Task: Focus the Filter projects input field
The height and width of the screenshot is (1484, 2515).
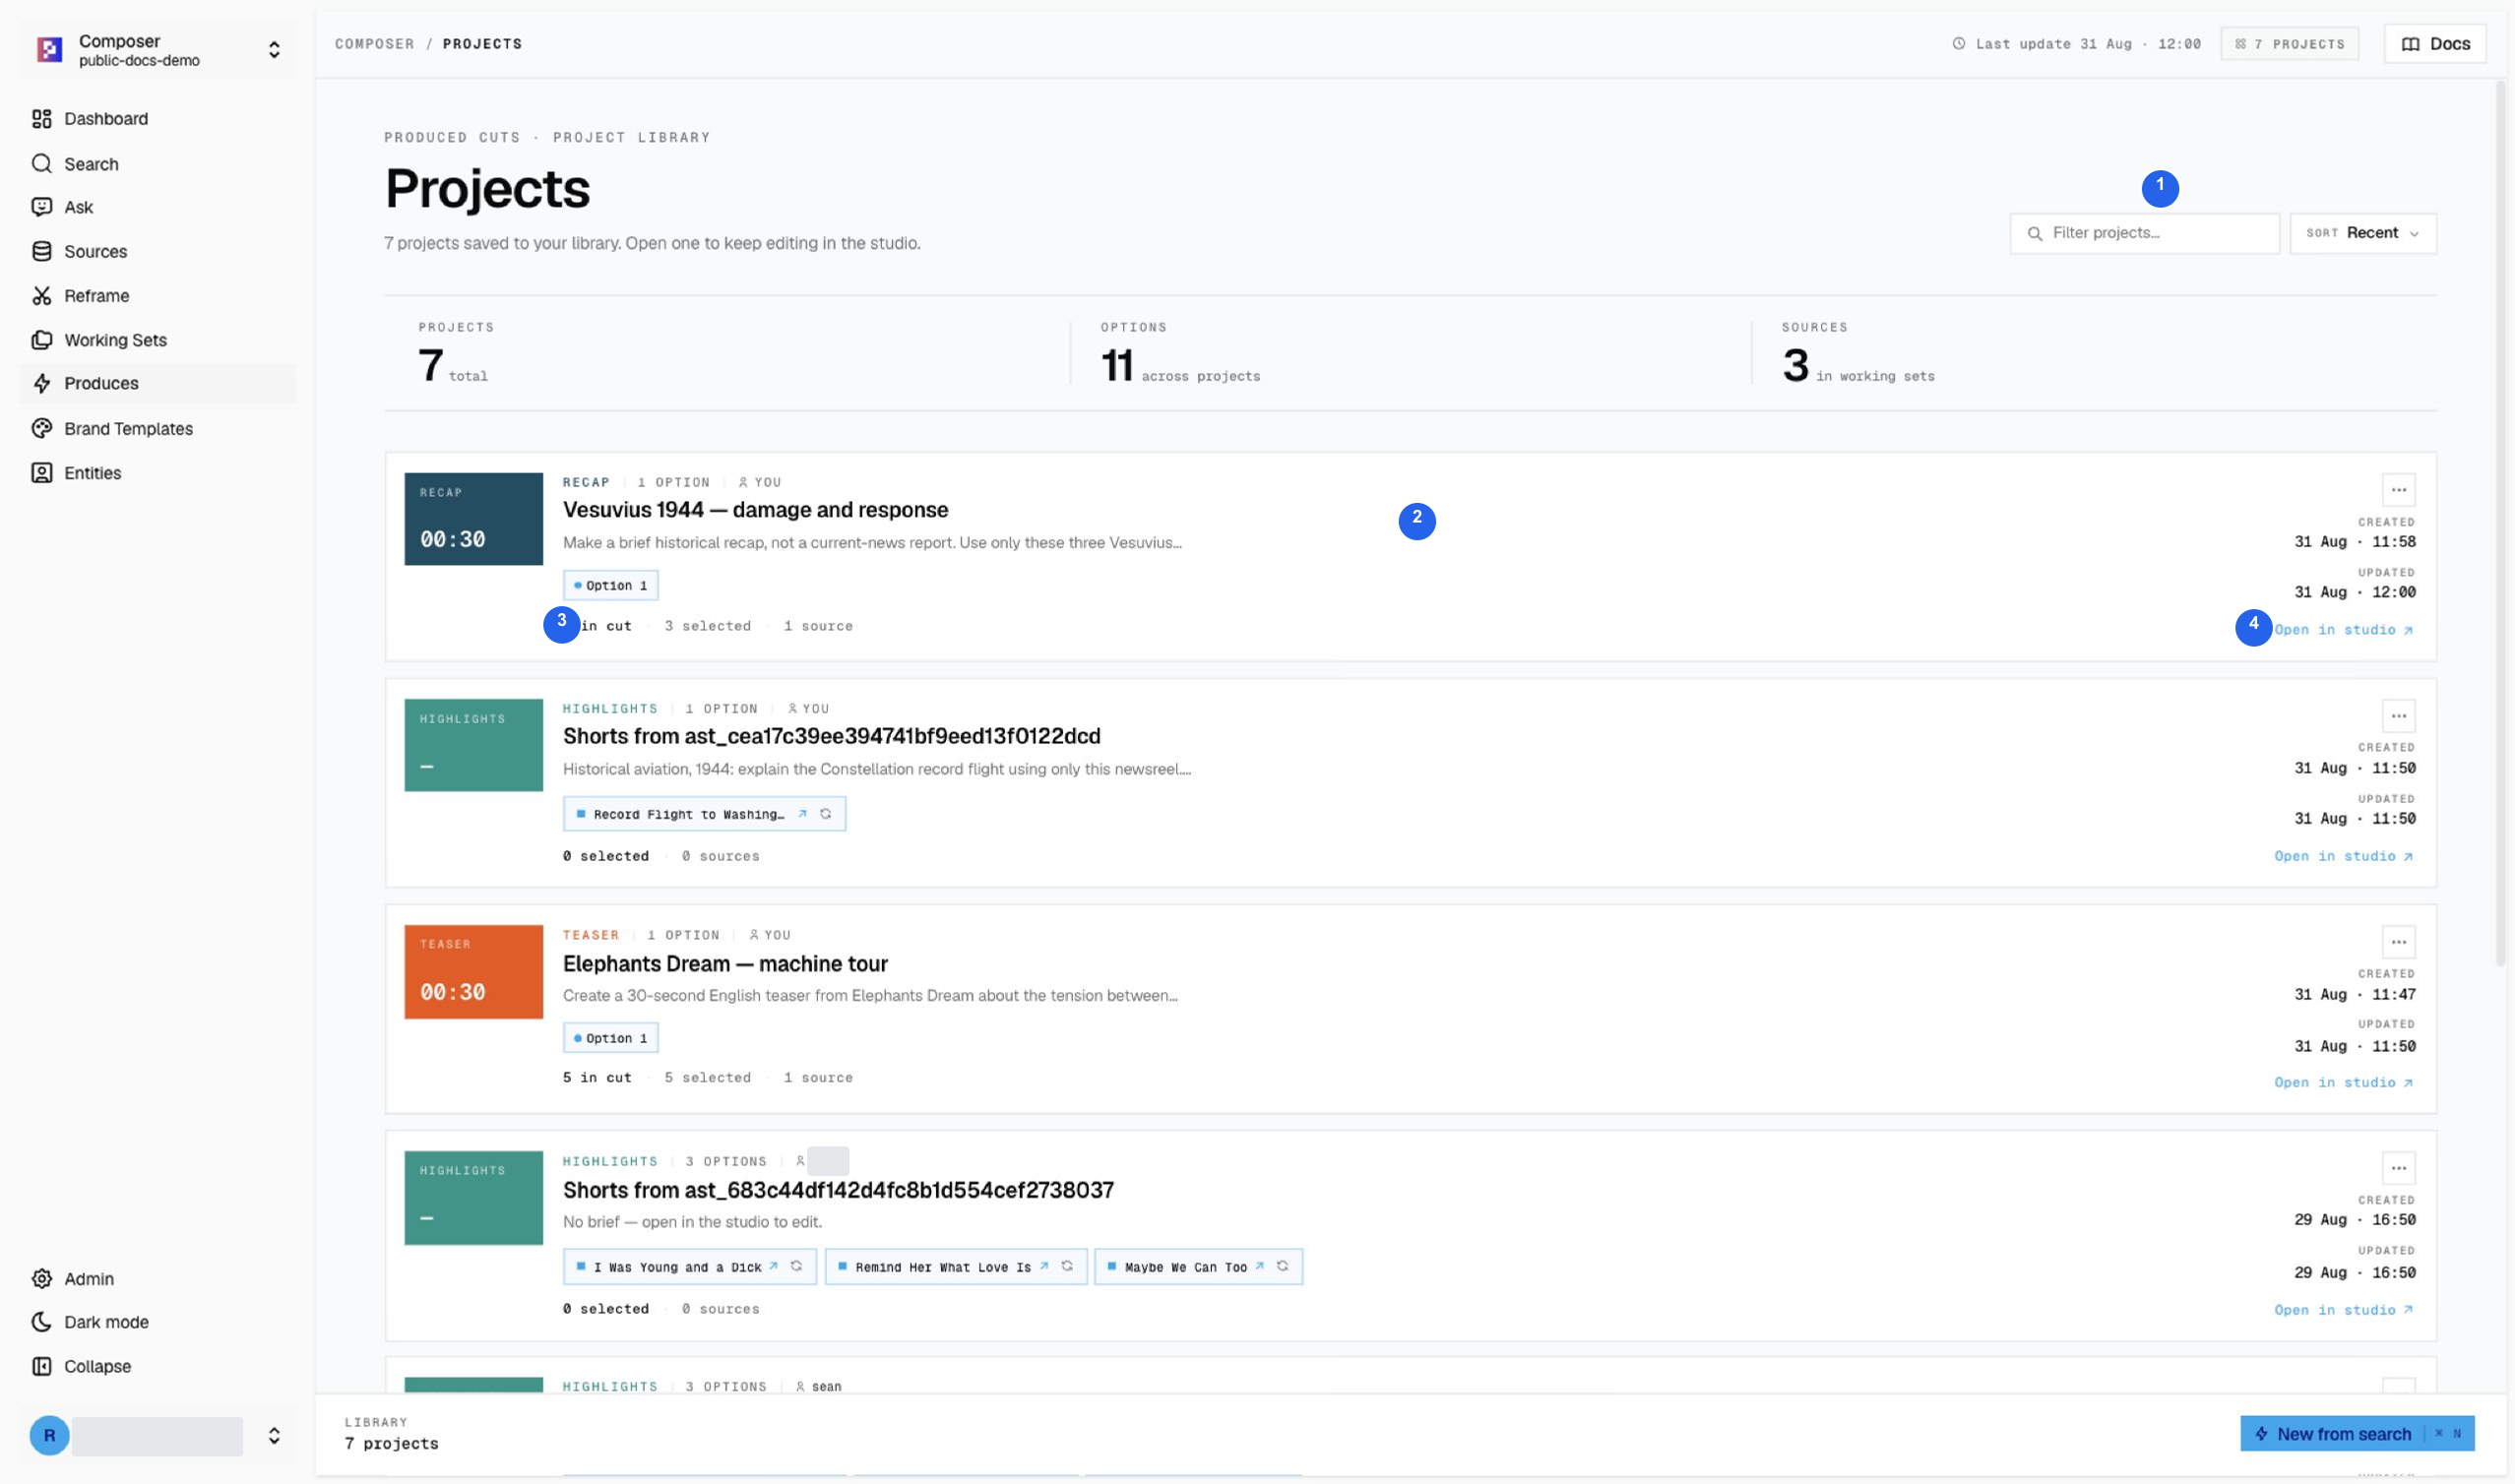Action: pos(2145,233)
